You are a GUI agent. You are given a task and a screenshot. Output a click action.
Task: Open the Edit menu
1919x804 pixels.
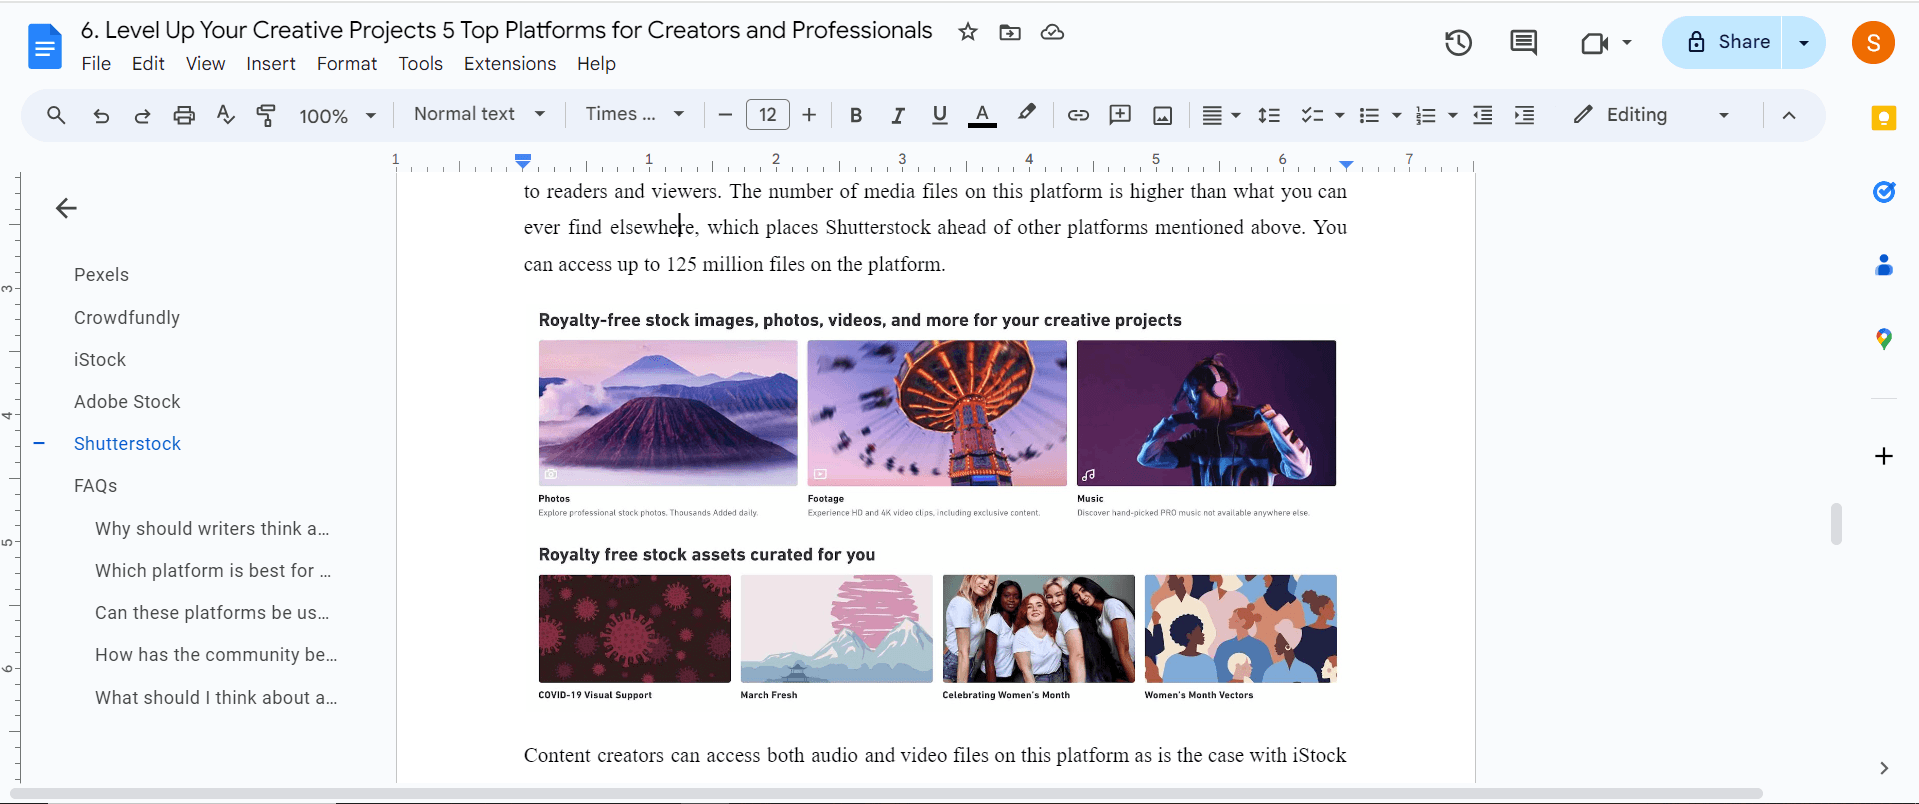pos(148,64)
